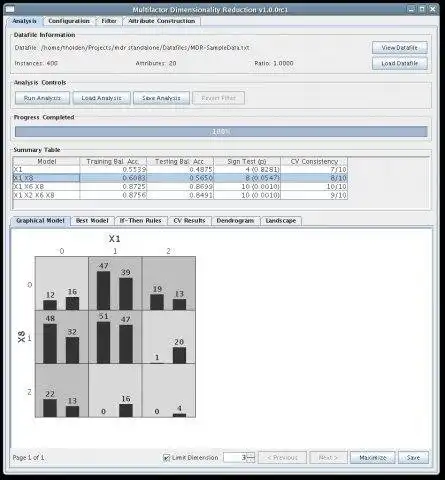Click the Maximize graph button
445x480 pixels.
373,458
